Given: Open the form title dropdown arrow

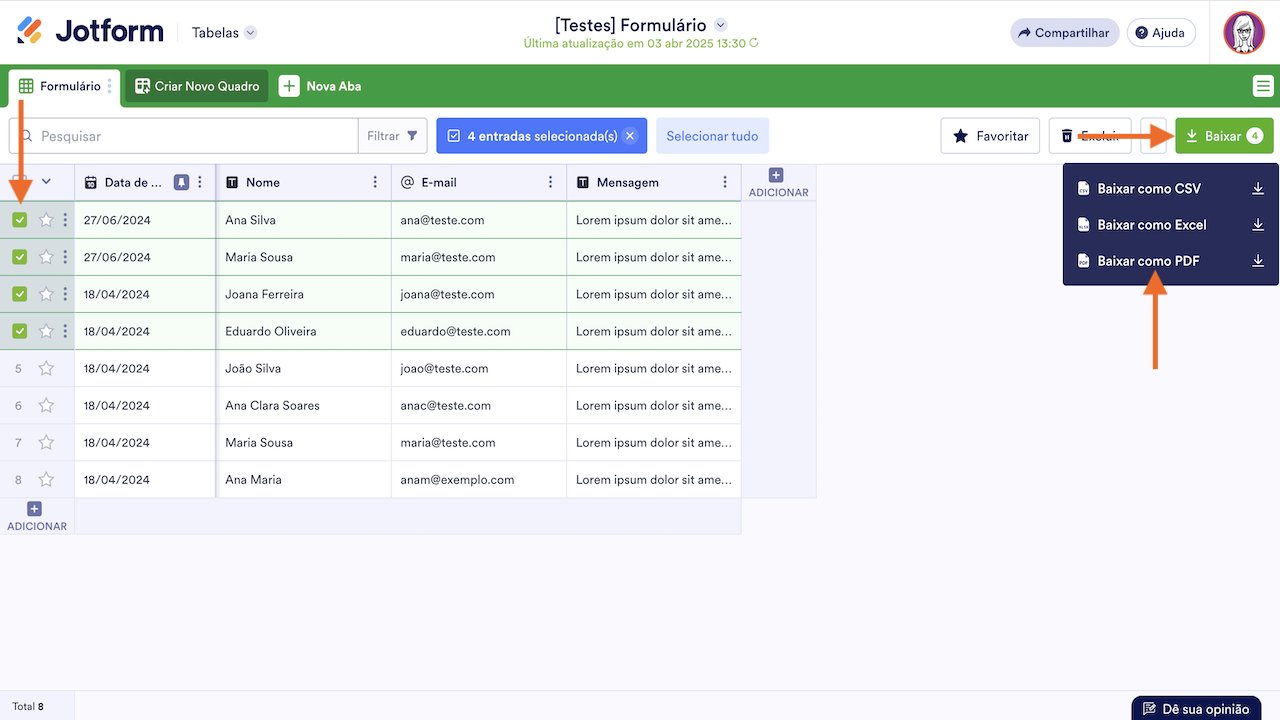Looking at the screenshot, I should point(721,25).
